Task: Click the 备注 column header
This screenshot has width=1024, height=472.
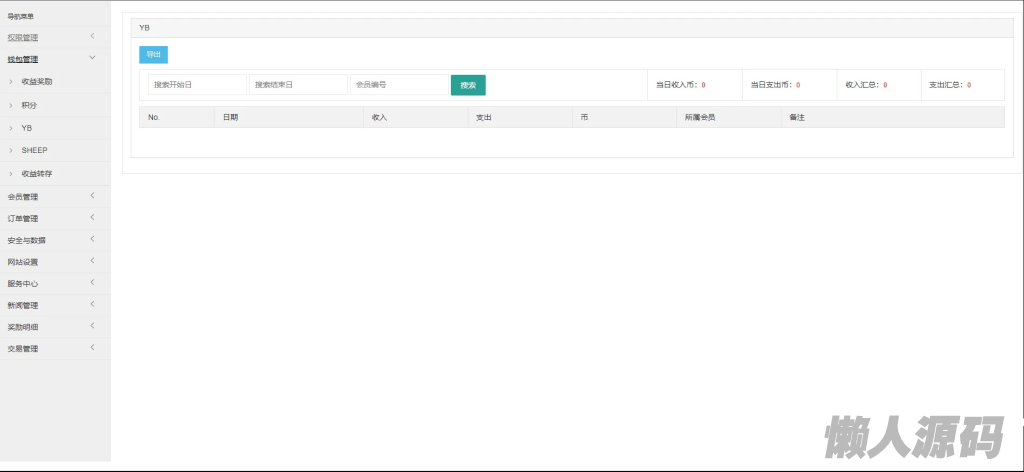Action: tap(893, 118)
